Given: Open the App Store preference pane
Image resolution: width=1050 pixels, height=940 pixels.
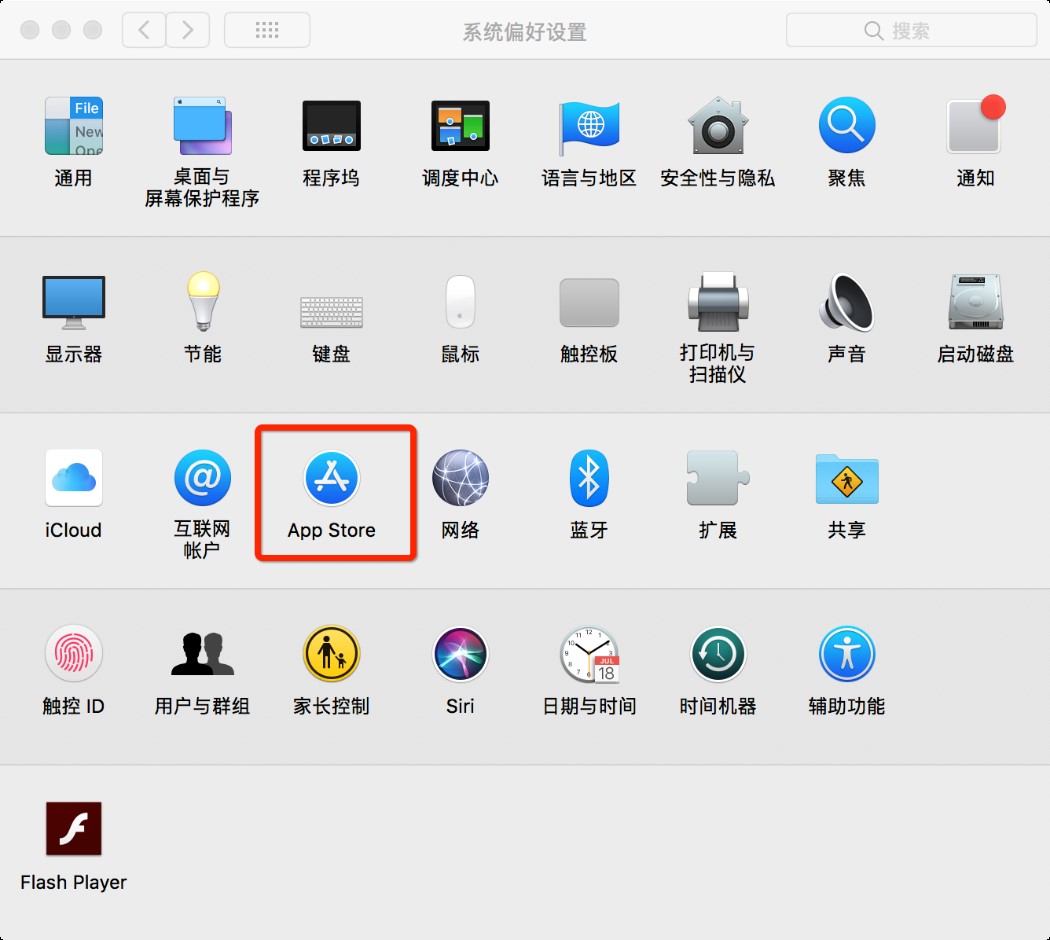Looking at the screenshot, I should 331,479.
